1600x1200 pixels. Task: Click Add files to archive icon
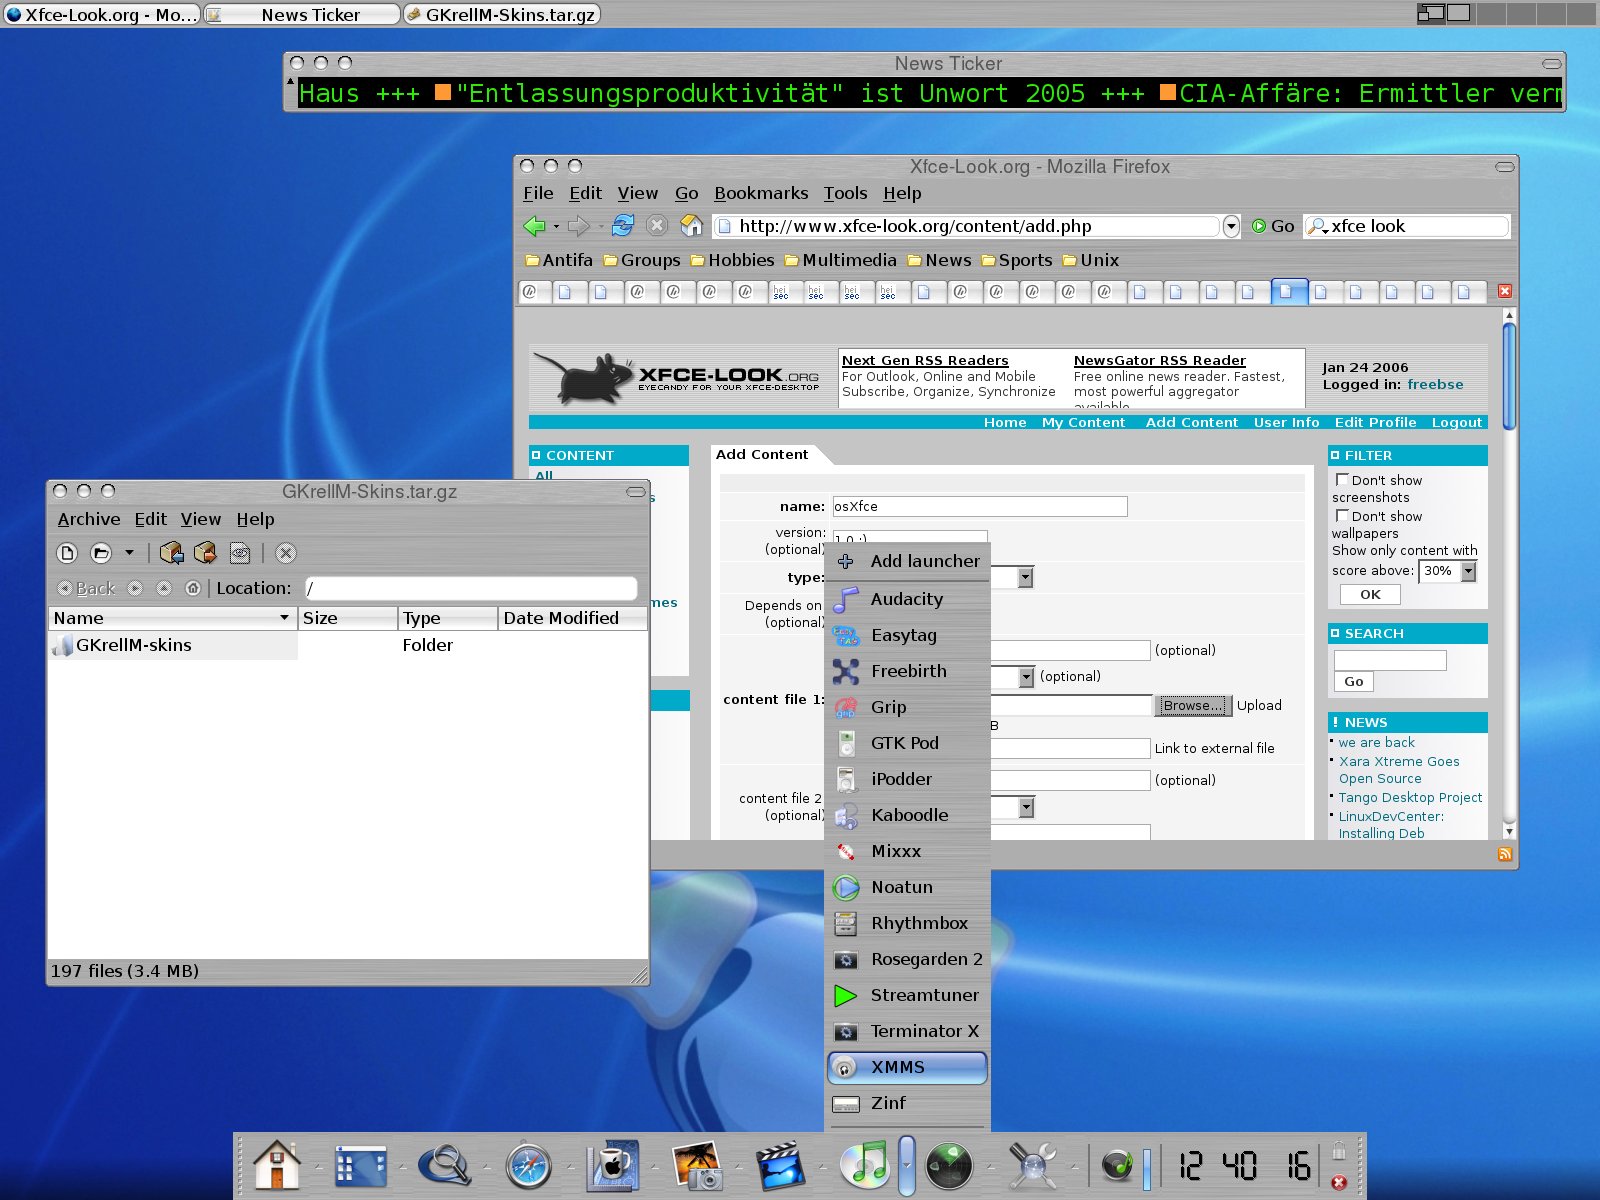click(171, 553)
